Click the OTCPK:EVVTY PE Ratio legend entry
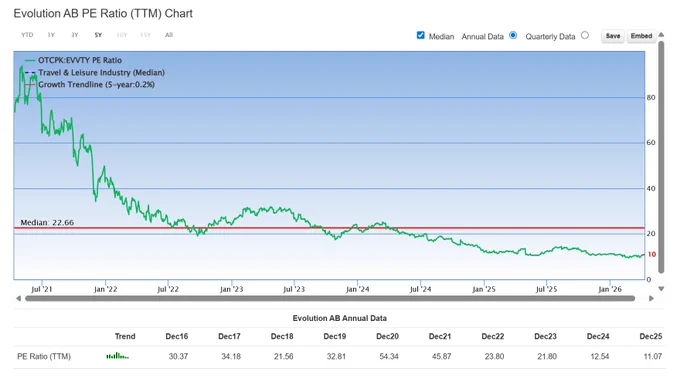 (73, 60)
